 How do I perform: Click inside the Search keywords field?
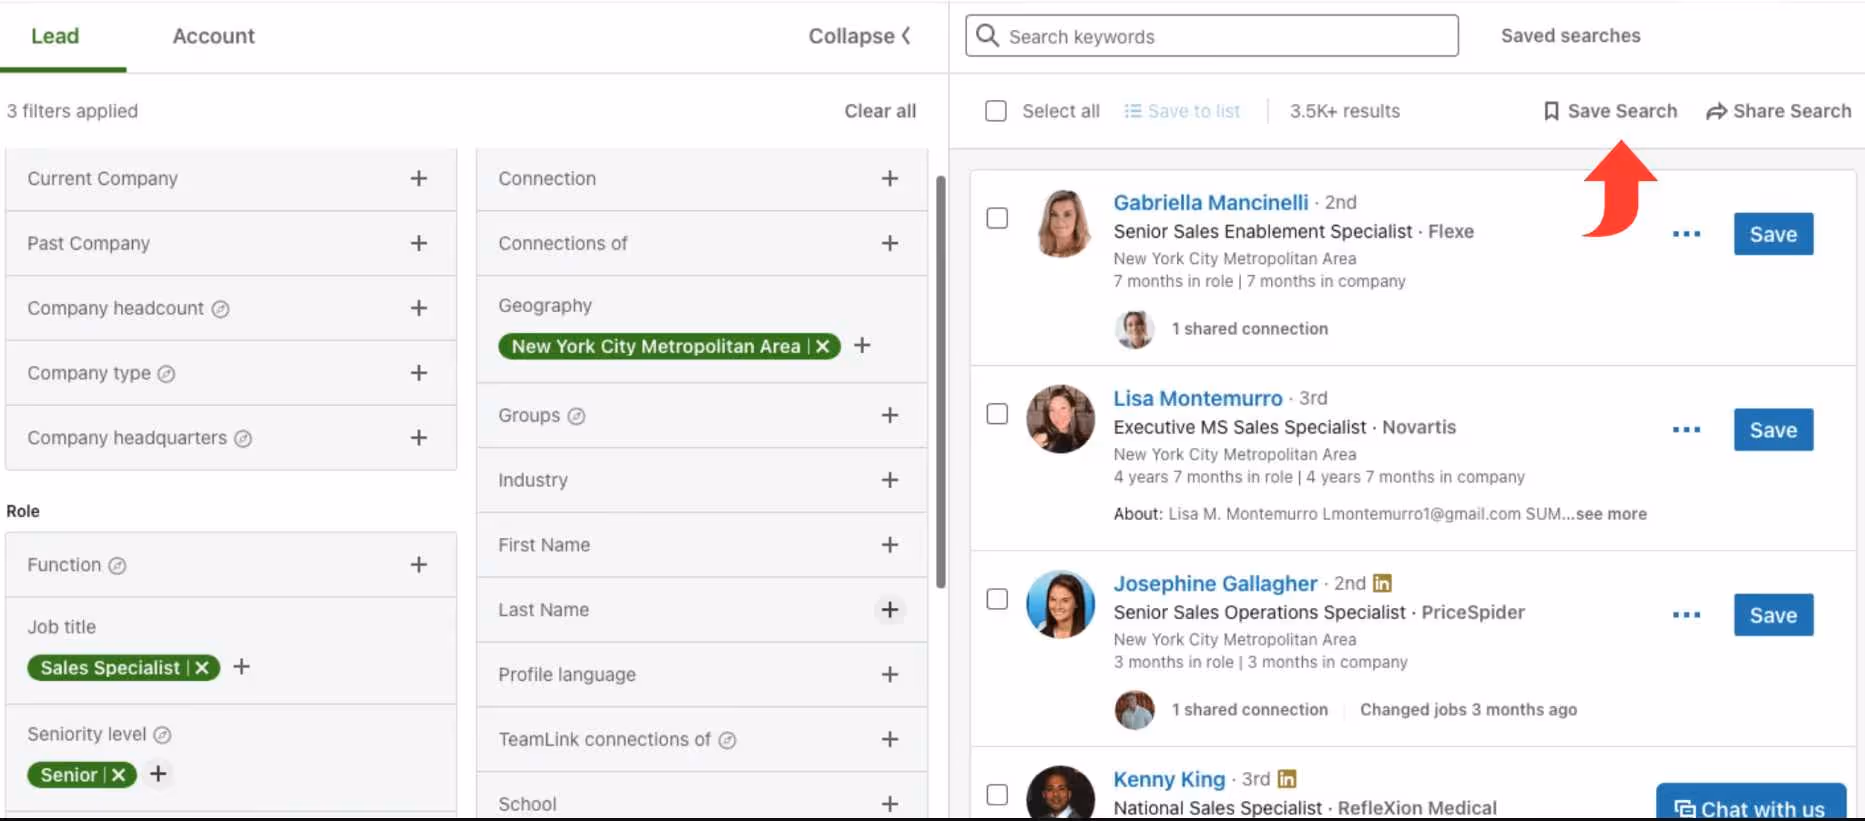1211,36
